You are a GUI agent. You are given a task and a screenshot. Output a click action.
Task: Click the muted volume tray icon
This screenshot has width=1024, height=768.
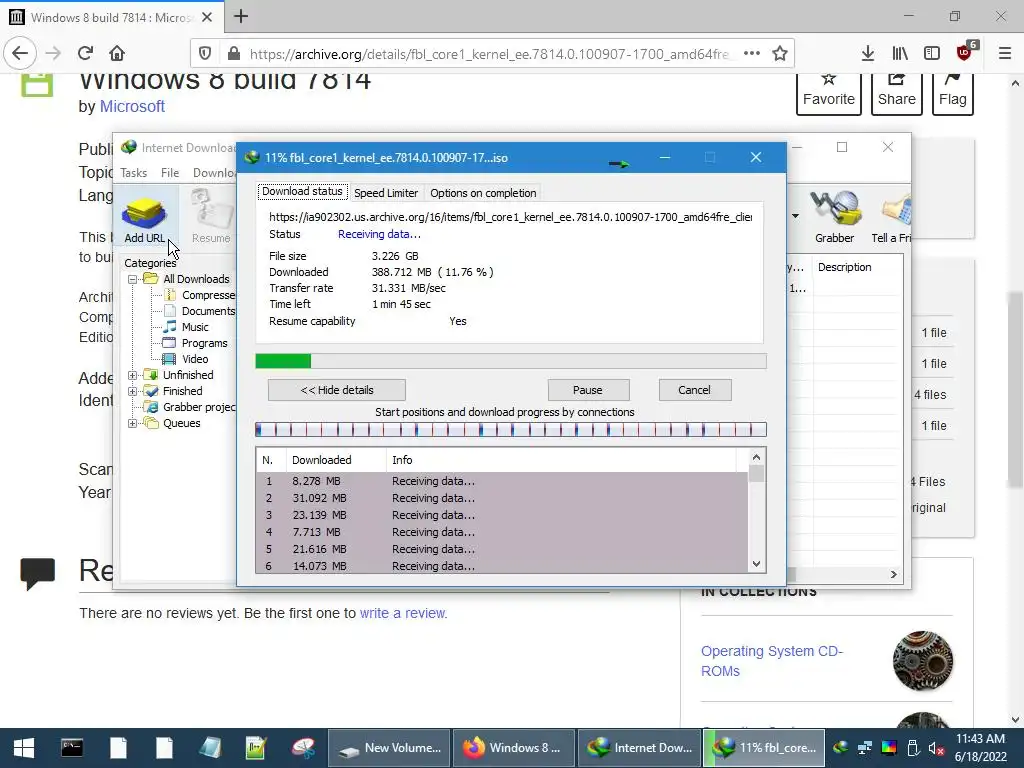936,748
